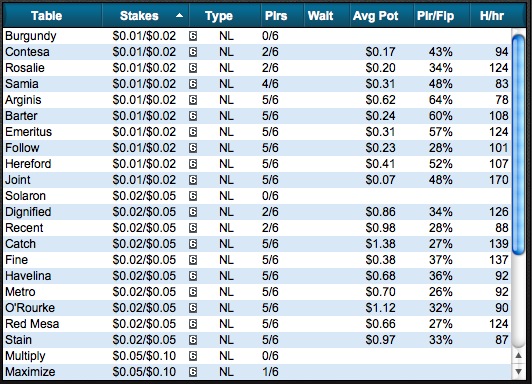Select the Red Mesa table row

(x=257, y=324)
